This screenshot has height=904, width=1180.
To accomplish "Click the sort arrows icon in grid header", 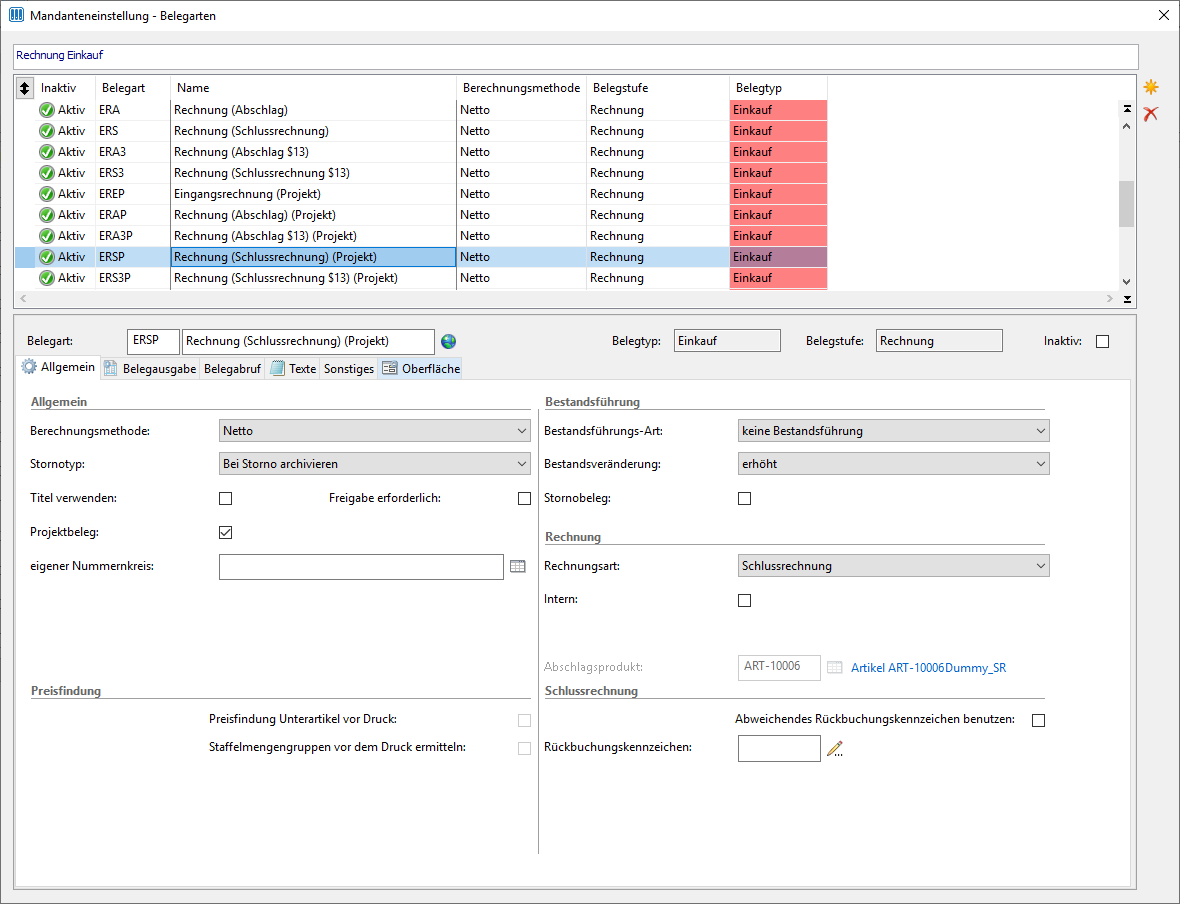I will pos(25,88).
